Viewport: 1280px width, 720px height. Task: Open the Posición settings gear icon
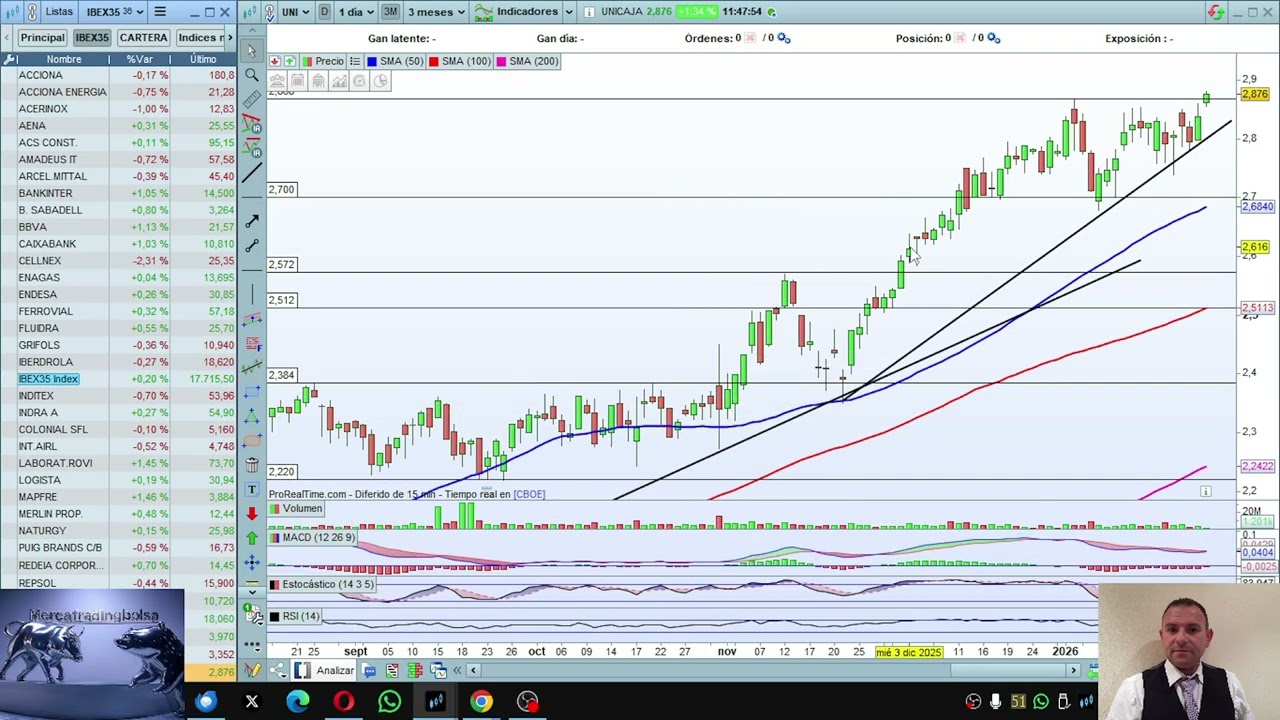[x=993, y=38]
